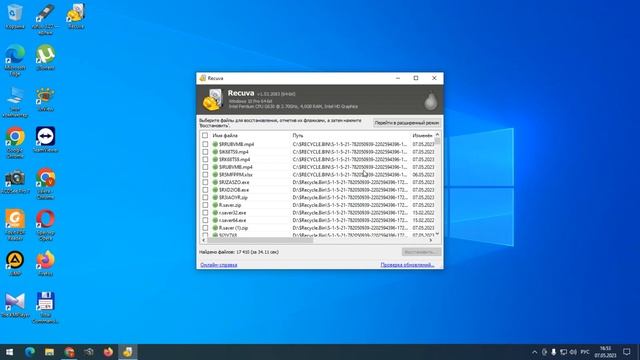
Task: Open Edge from the taskbar
Action: [30, 352]
